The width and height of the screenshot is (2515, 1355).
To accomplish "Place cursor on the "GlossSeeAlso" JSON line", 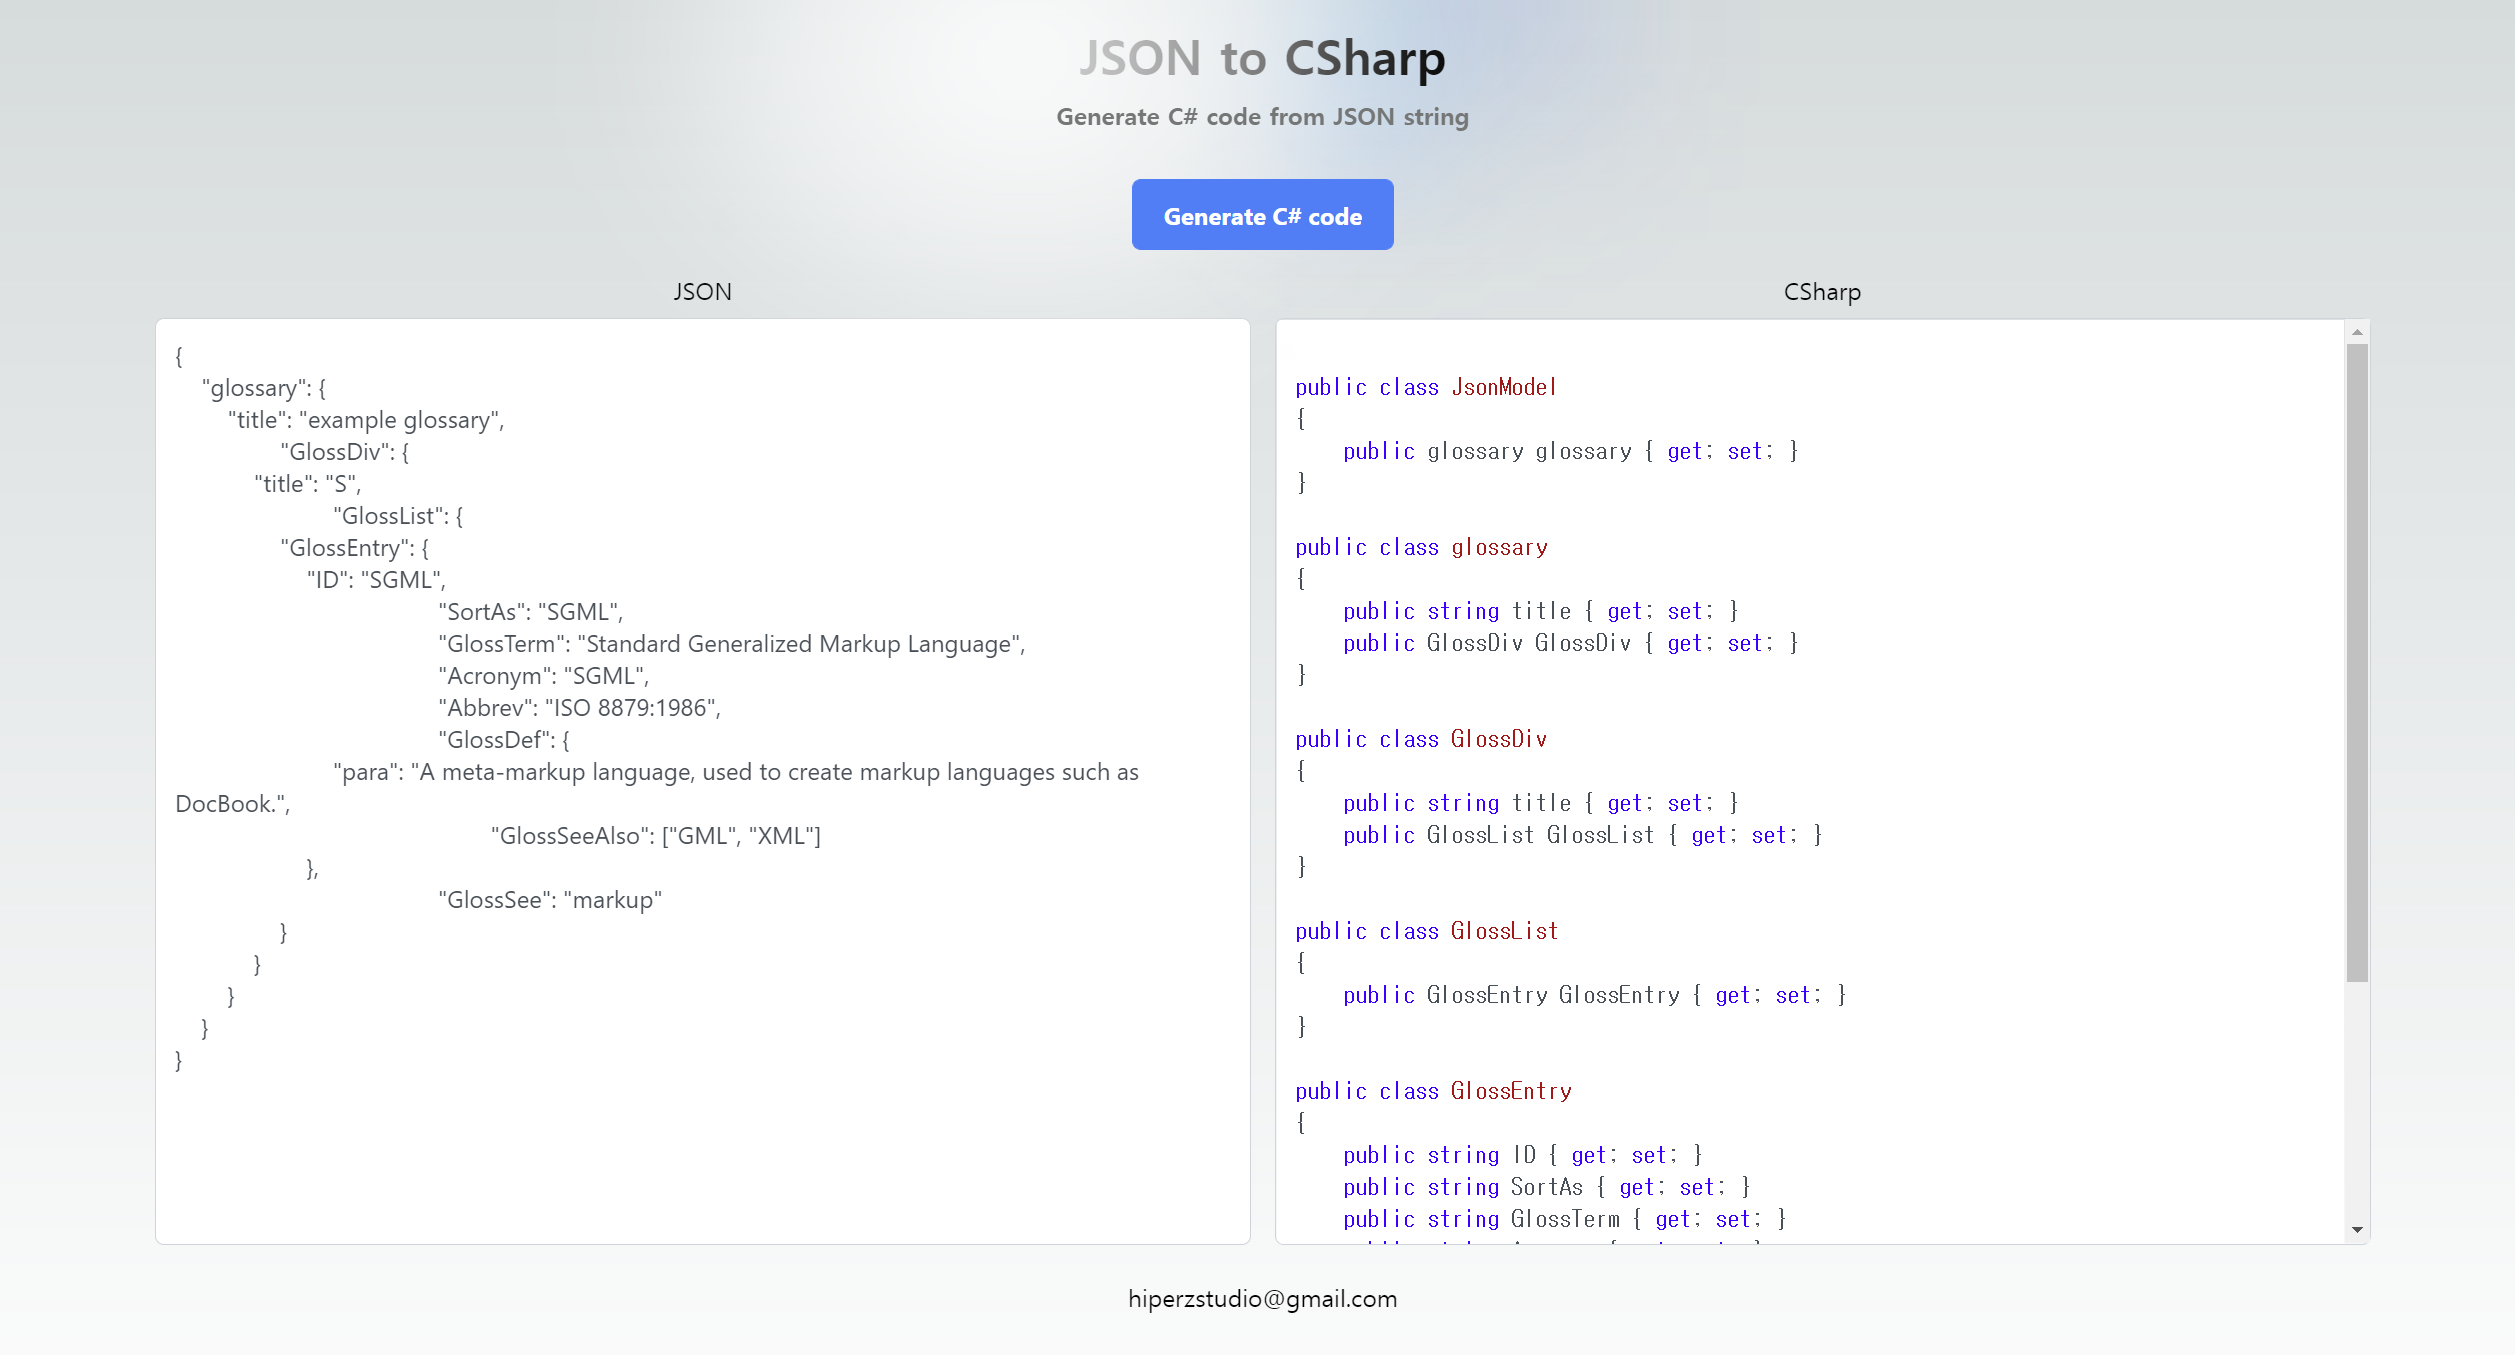I will pos(655,836).
